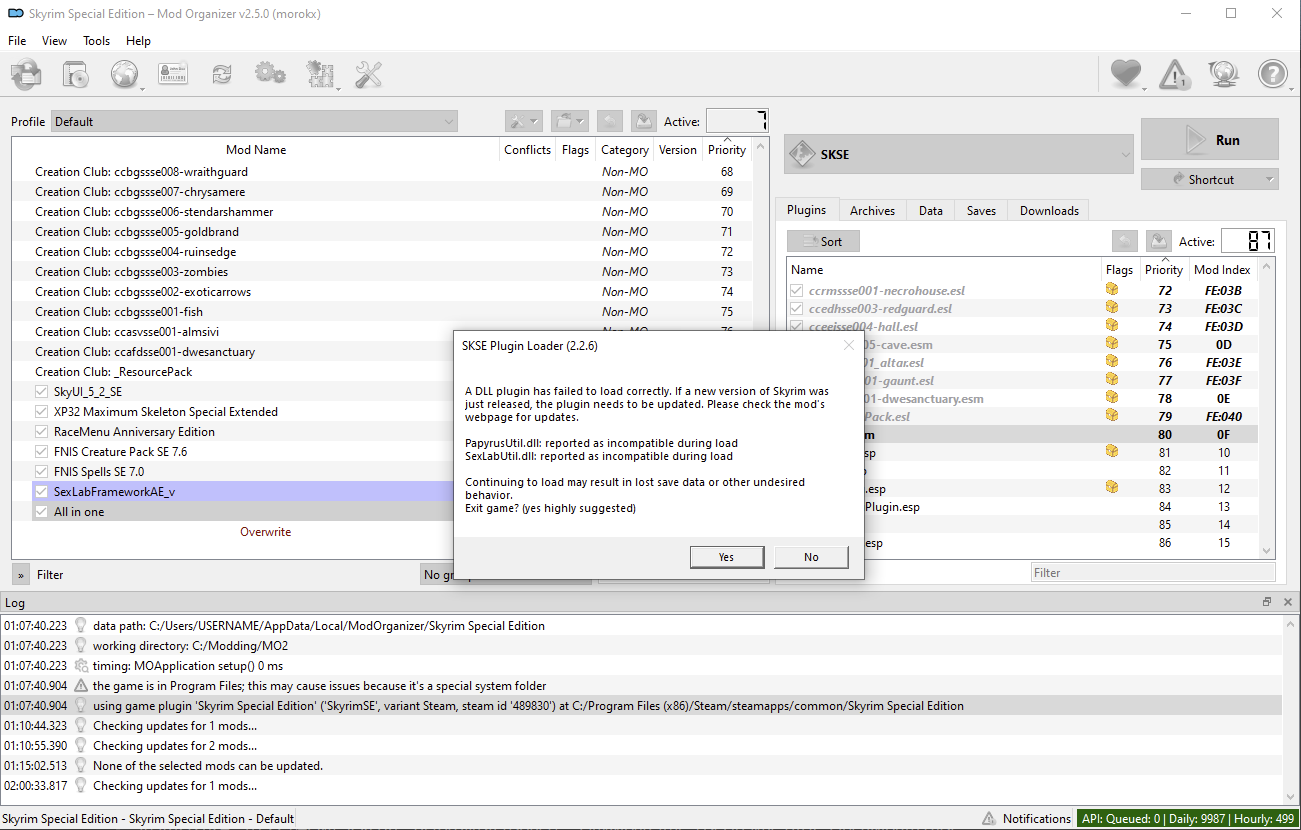Click the API Queued status indicator
Viewport: 1301px width, 830px height.
coord(1186,819)
